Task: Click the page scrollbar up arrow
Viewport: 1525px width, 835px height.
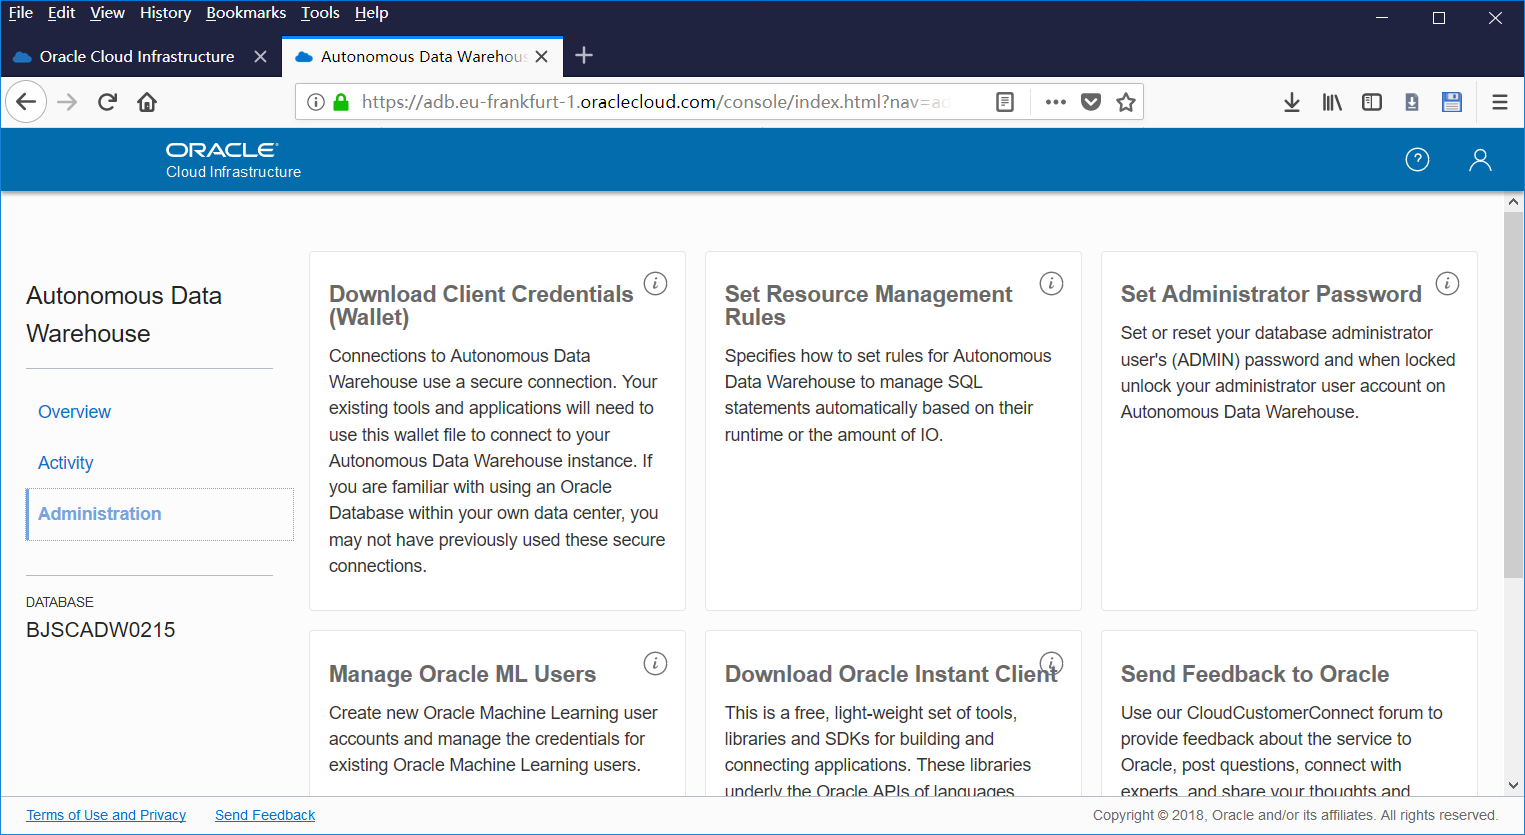Action: [x=1514, y=202]
